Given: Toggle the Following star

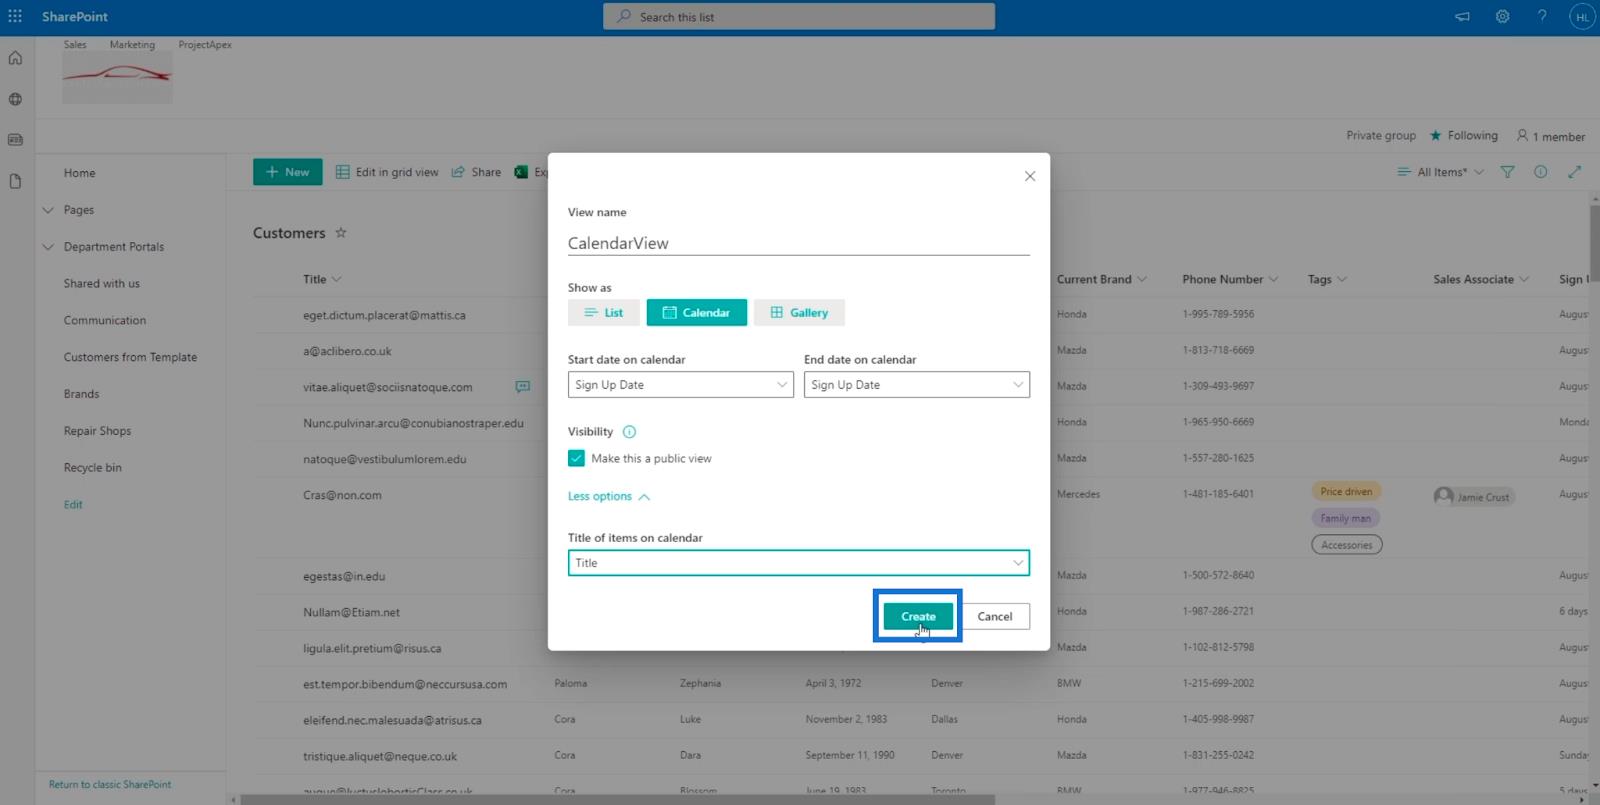Looking at the screenshot, I should click(1436, 135).
